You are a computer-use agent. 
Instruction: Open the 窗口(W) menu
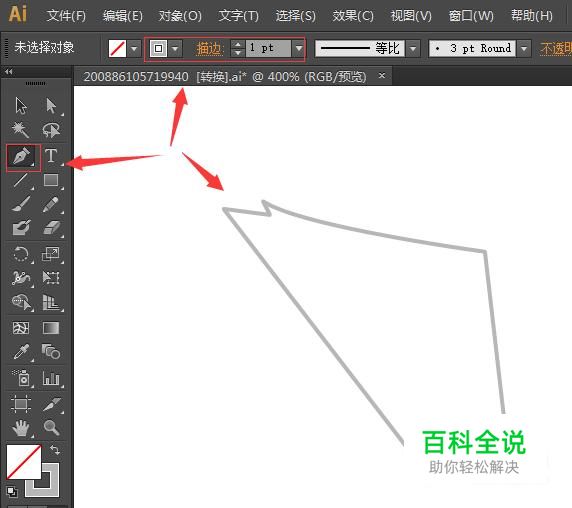[471, 16]
